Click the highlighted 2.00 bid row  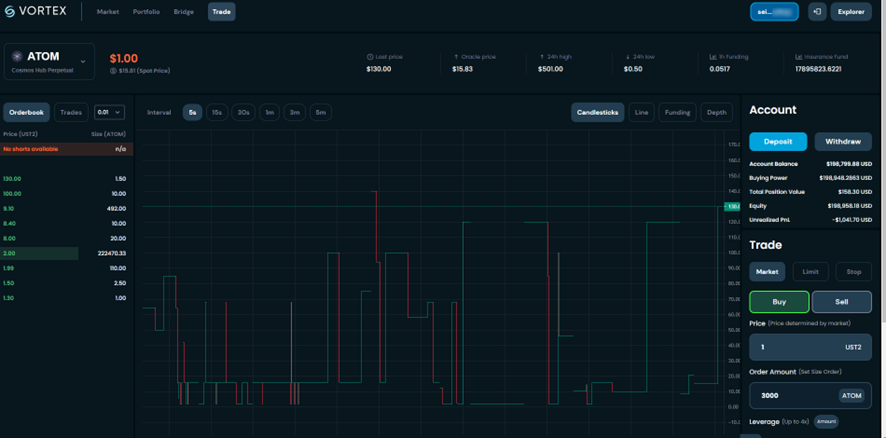pos(67,253)
